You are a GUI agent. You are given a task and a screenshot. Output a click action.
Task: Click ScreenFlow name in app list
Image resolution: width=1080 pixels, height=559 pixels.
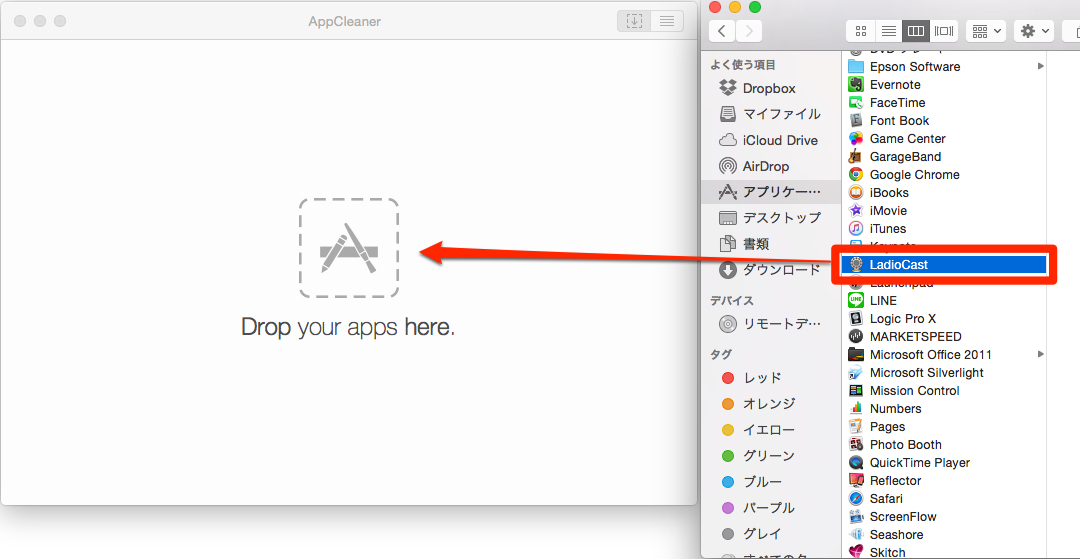903,516
